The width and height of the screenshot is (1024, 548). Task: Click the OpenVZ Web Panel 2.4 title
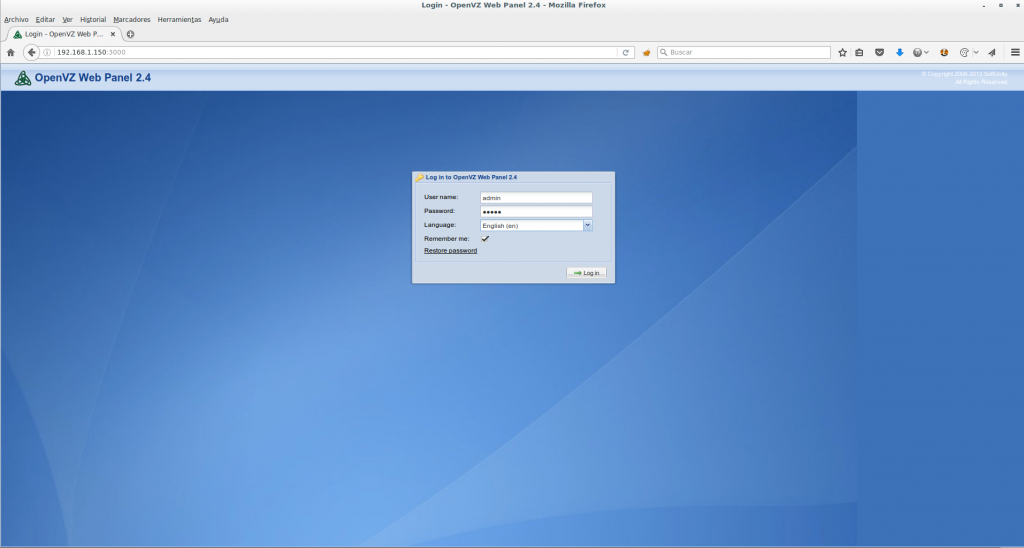(x=93, y=78)
